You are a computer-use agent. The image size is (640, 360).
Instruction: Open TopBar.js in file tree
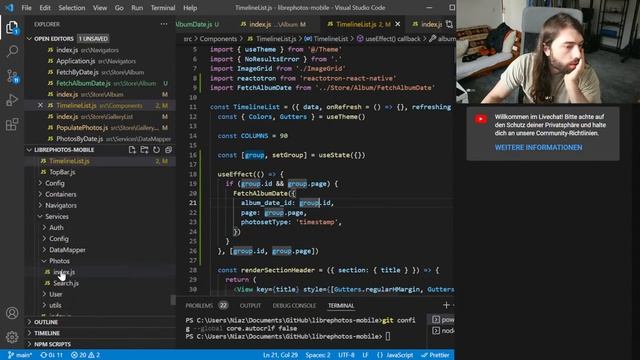point(62,172)
